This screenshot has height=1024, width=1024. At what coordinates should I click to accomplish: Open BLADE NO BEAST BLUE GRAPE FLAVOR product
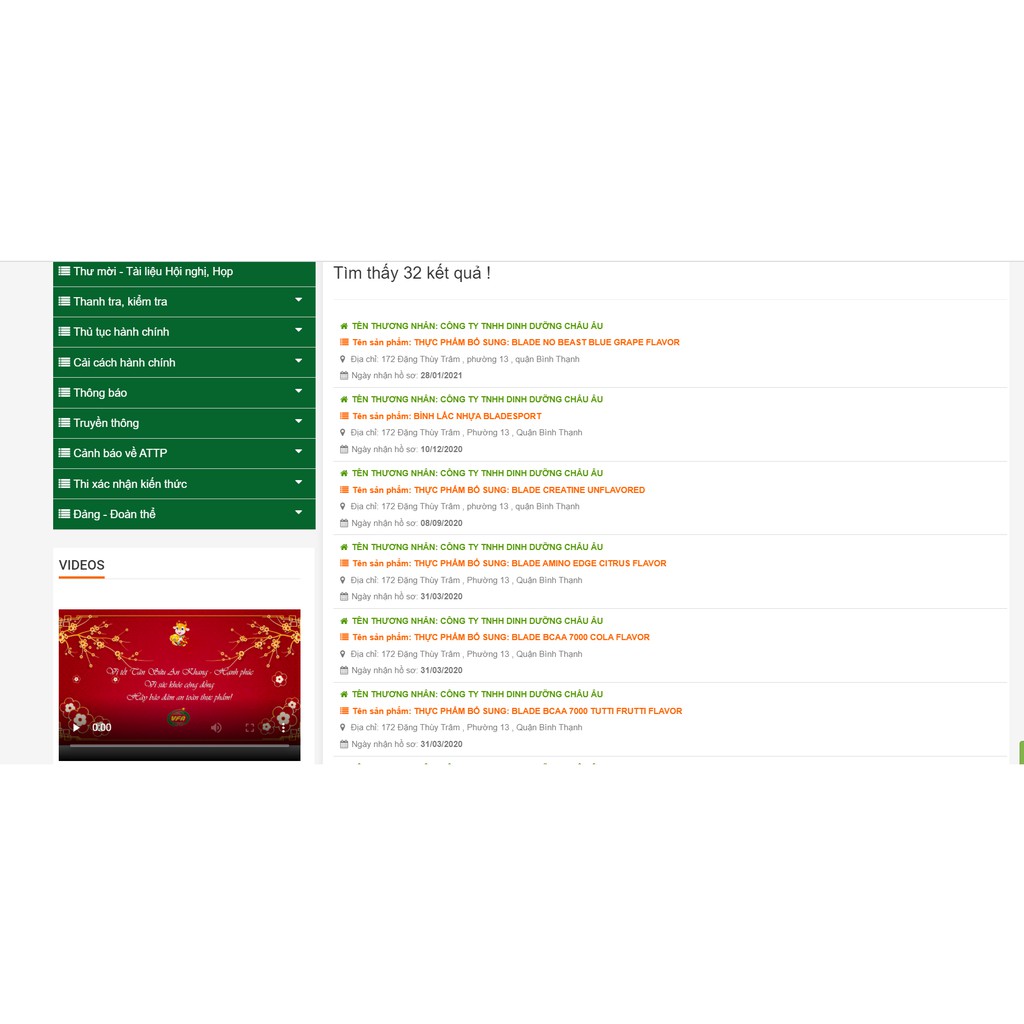coord(516,342)
